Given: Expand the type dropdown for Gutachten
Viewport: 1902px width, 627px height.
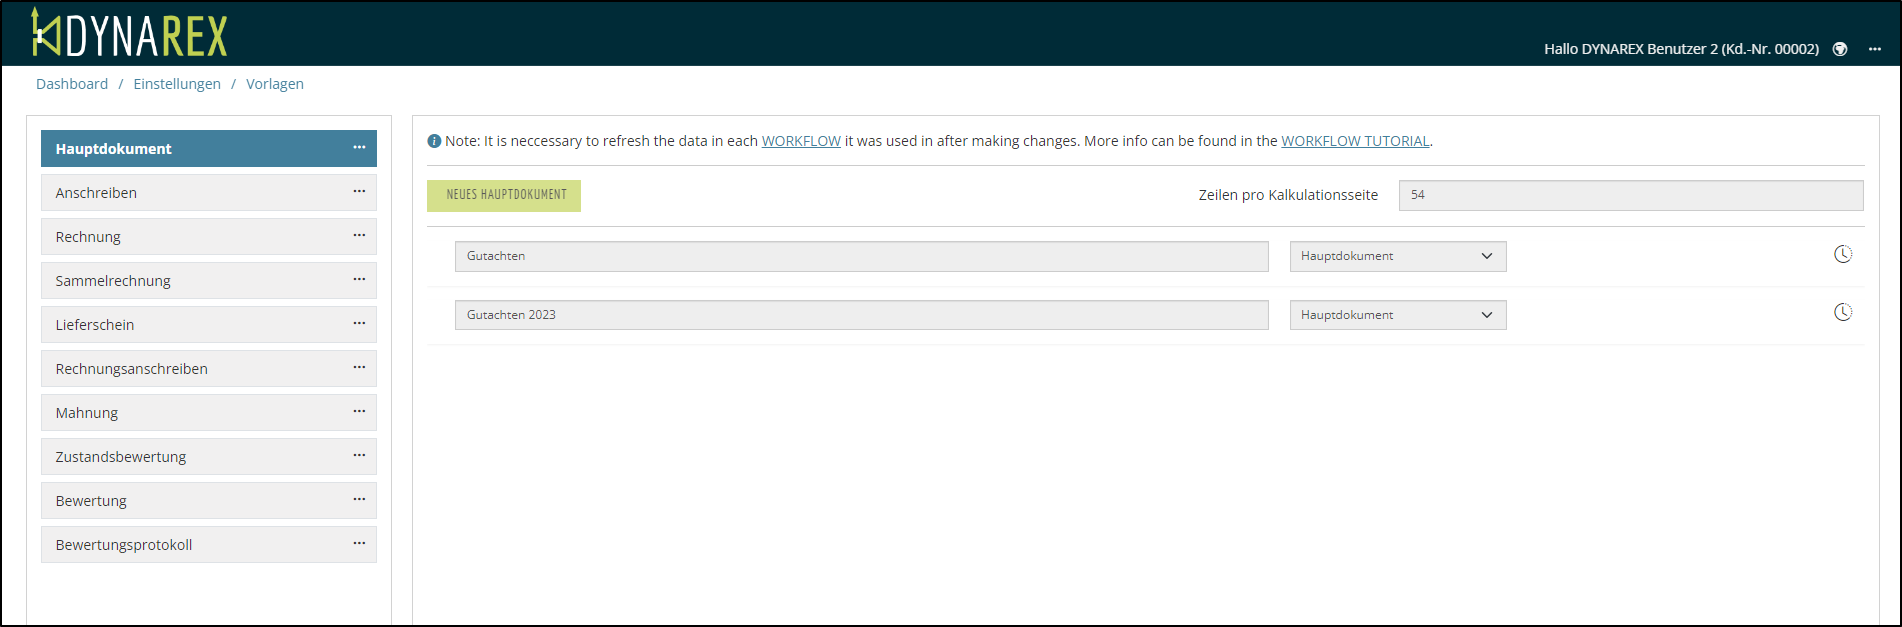Looking at the screenshot, I should pos(1397,256).
